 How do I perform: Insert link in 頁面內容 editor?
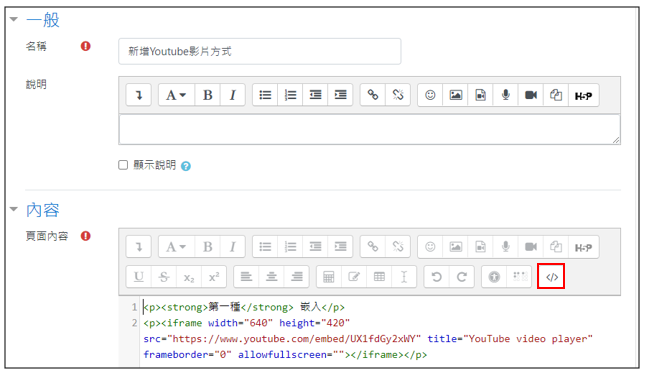point(373,247)
